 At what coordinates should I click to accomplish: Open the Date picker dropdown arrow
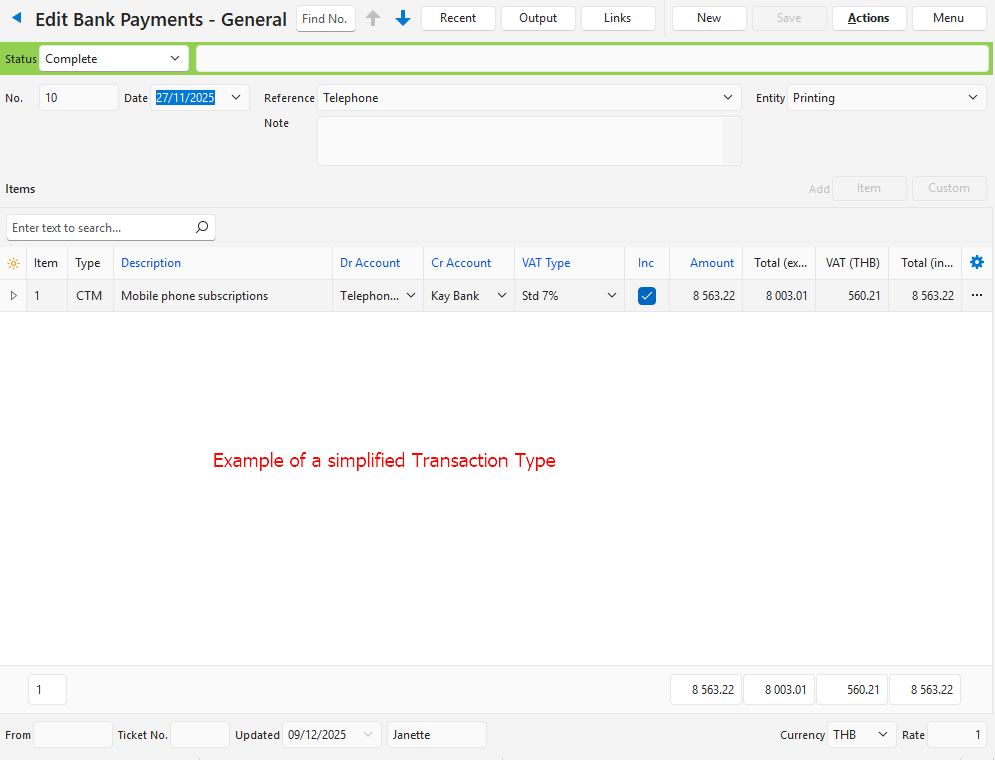point(236,98)
